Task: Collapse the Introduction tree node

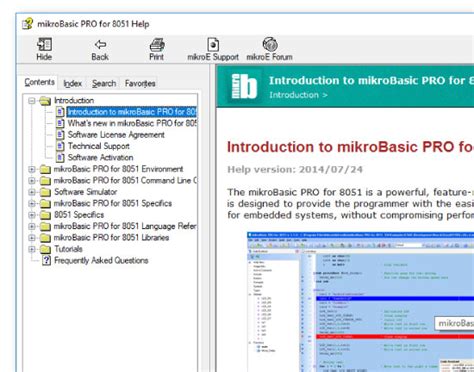Action: pyautogui.click(x=32, y=100)
